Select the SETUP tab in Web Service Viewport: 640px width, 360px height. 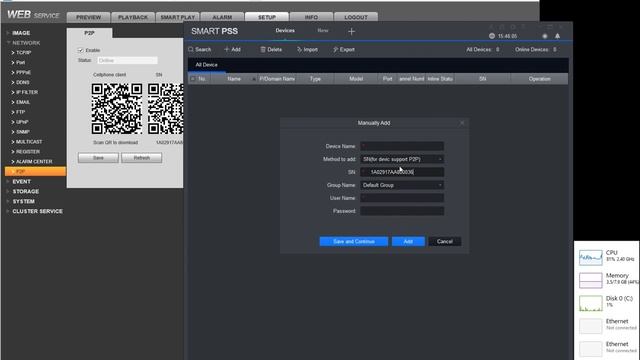[267, 17]
